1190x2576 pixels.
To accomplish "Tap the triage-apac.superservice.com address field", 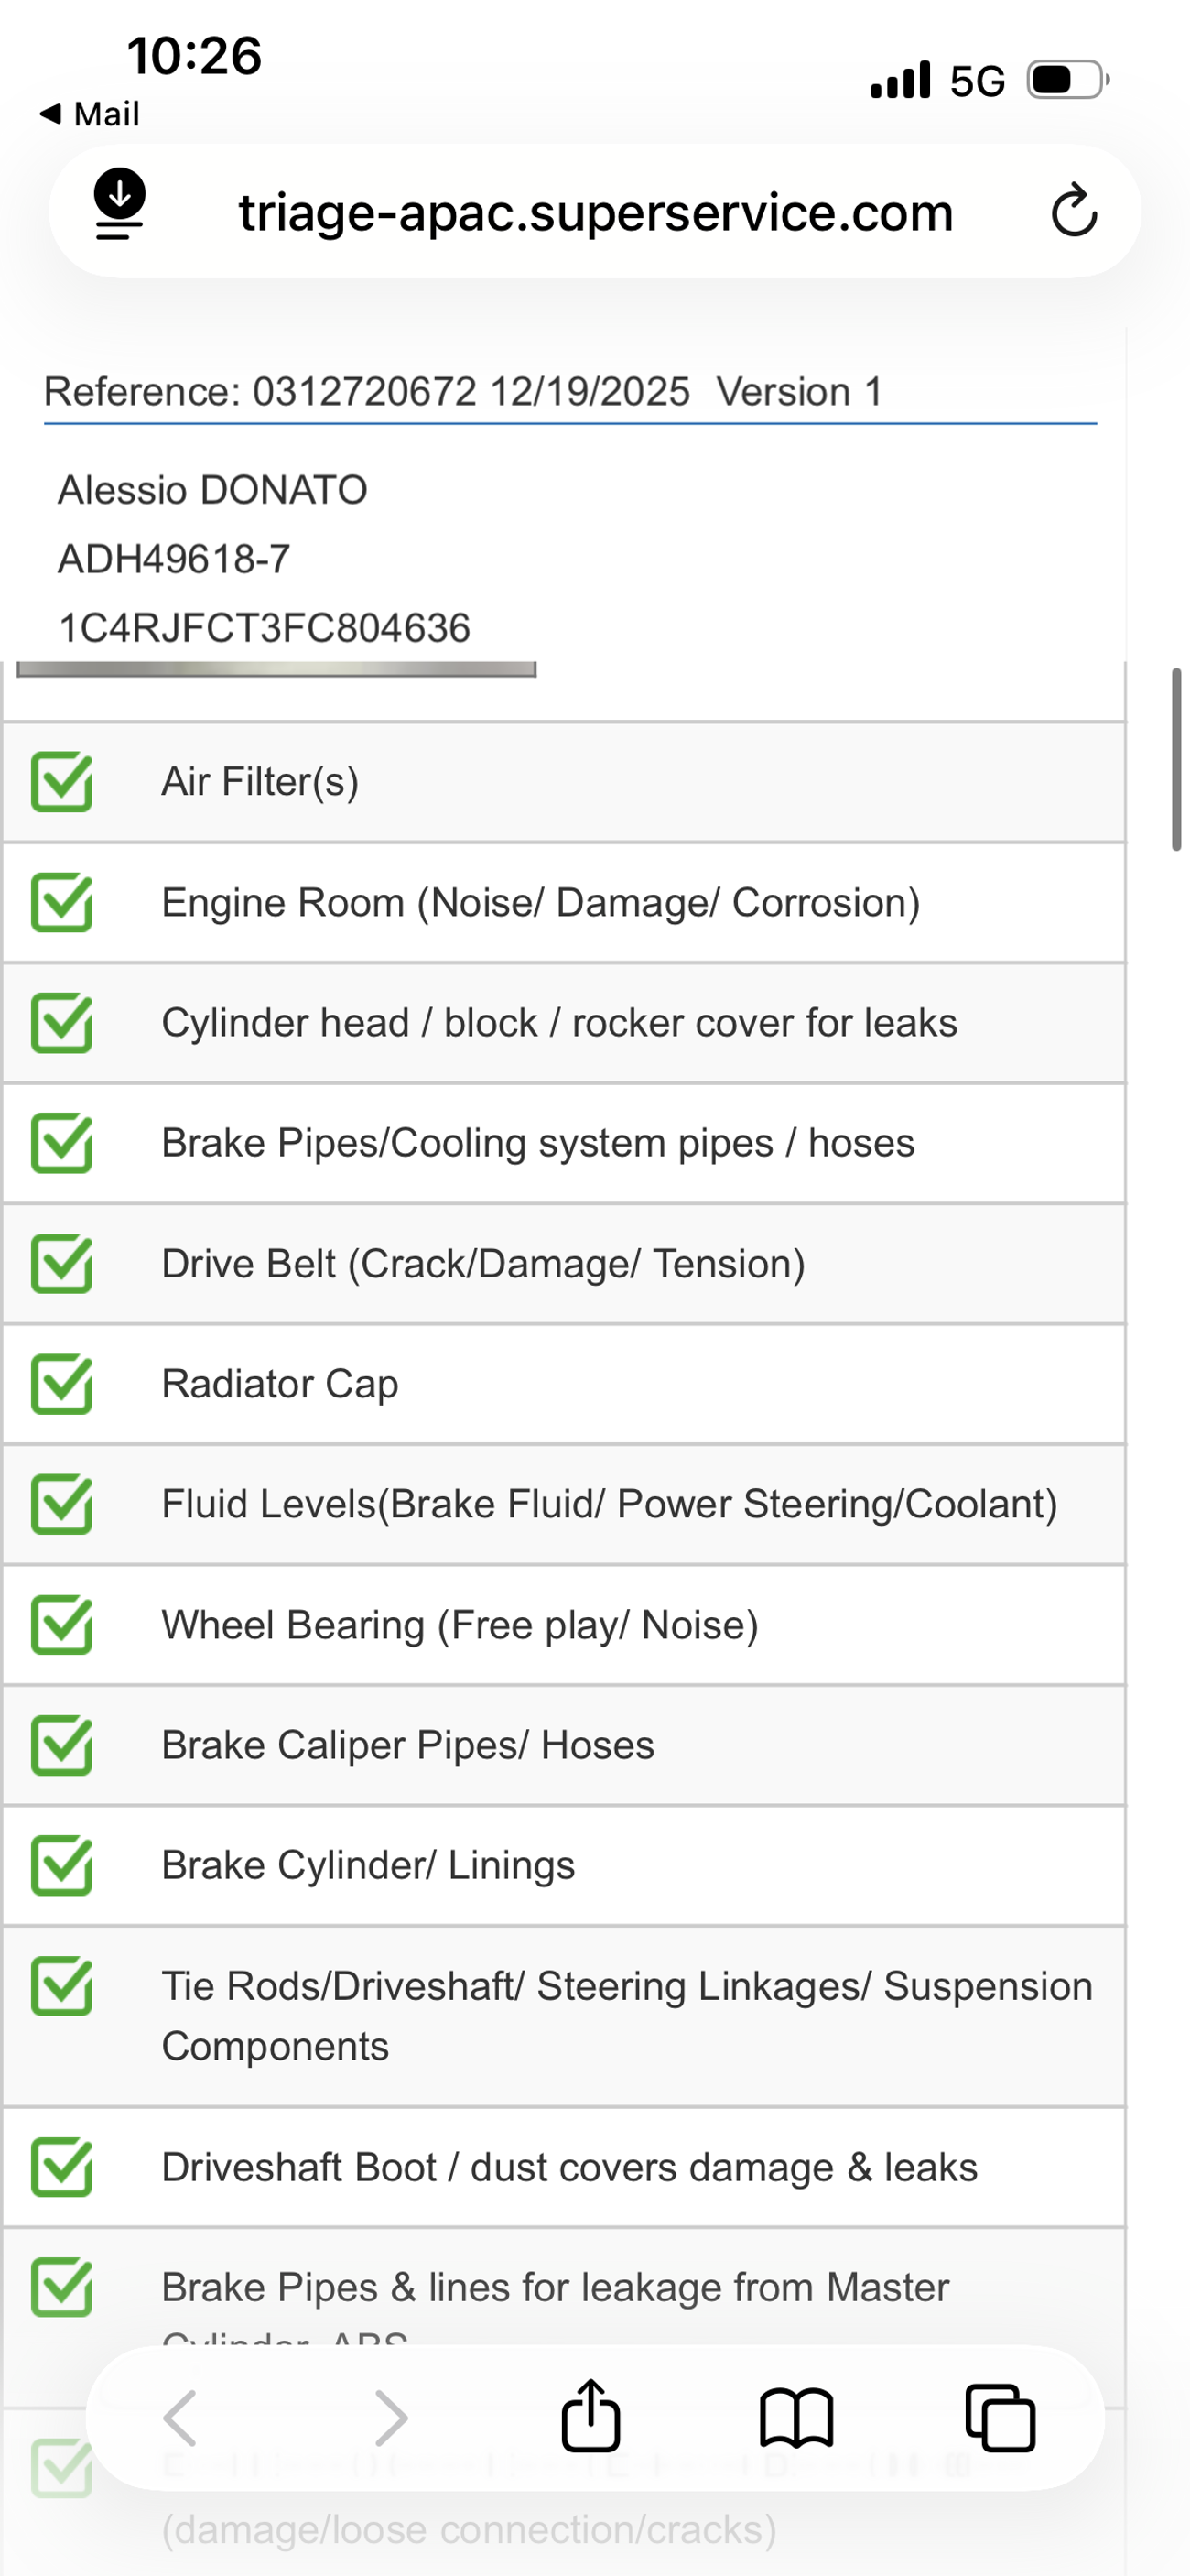I will [596, 212].
